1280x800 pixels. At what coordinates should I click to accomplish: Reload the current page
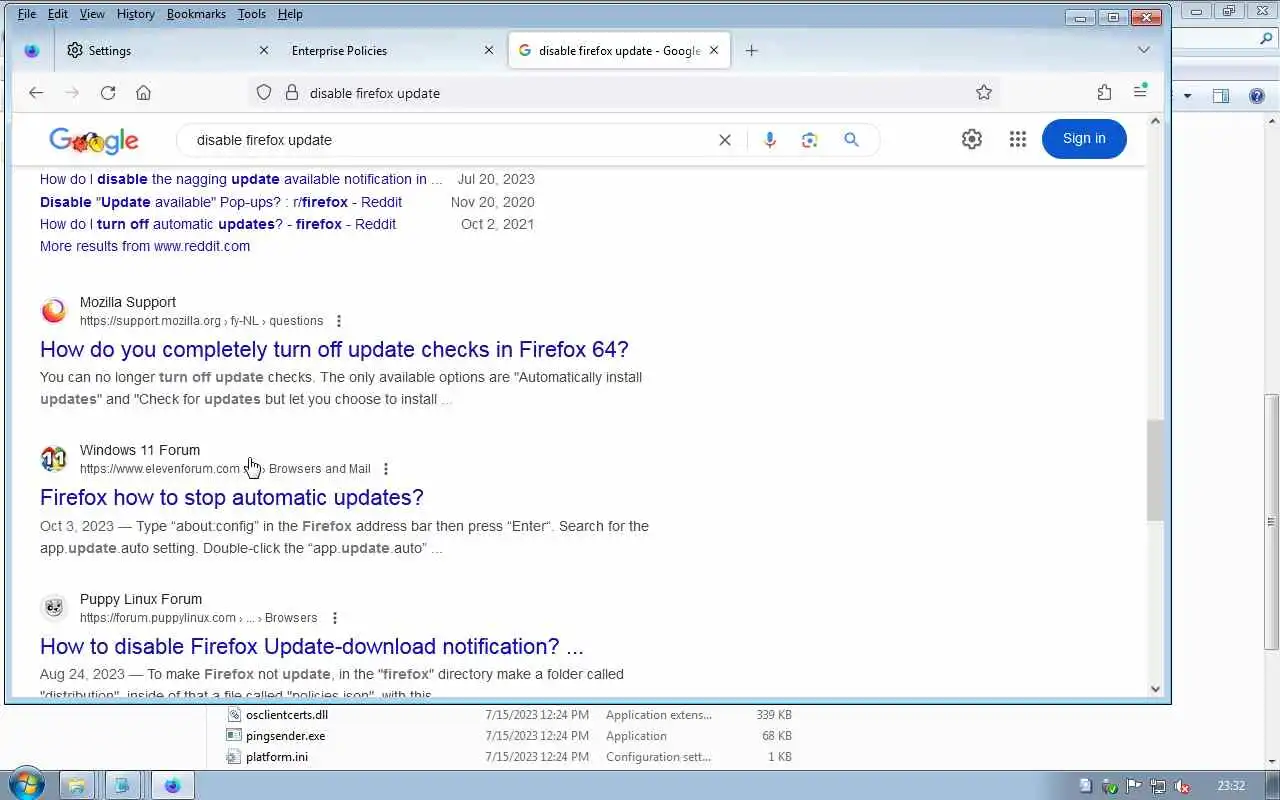(x=108, y=93)
